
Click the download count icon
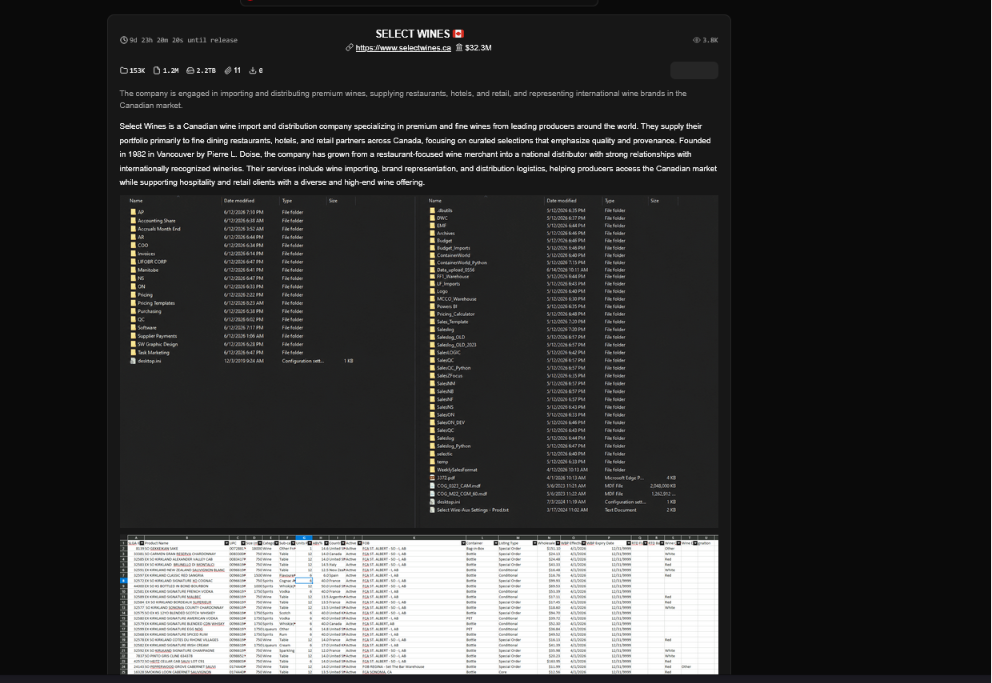click(252, 71)
